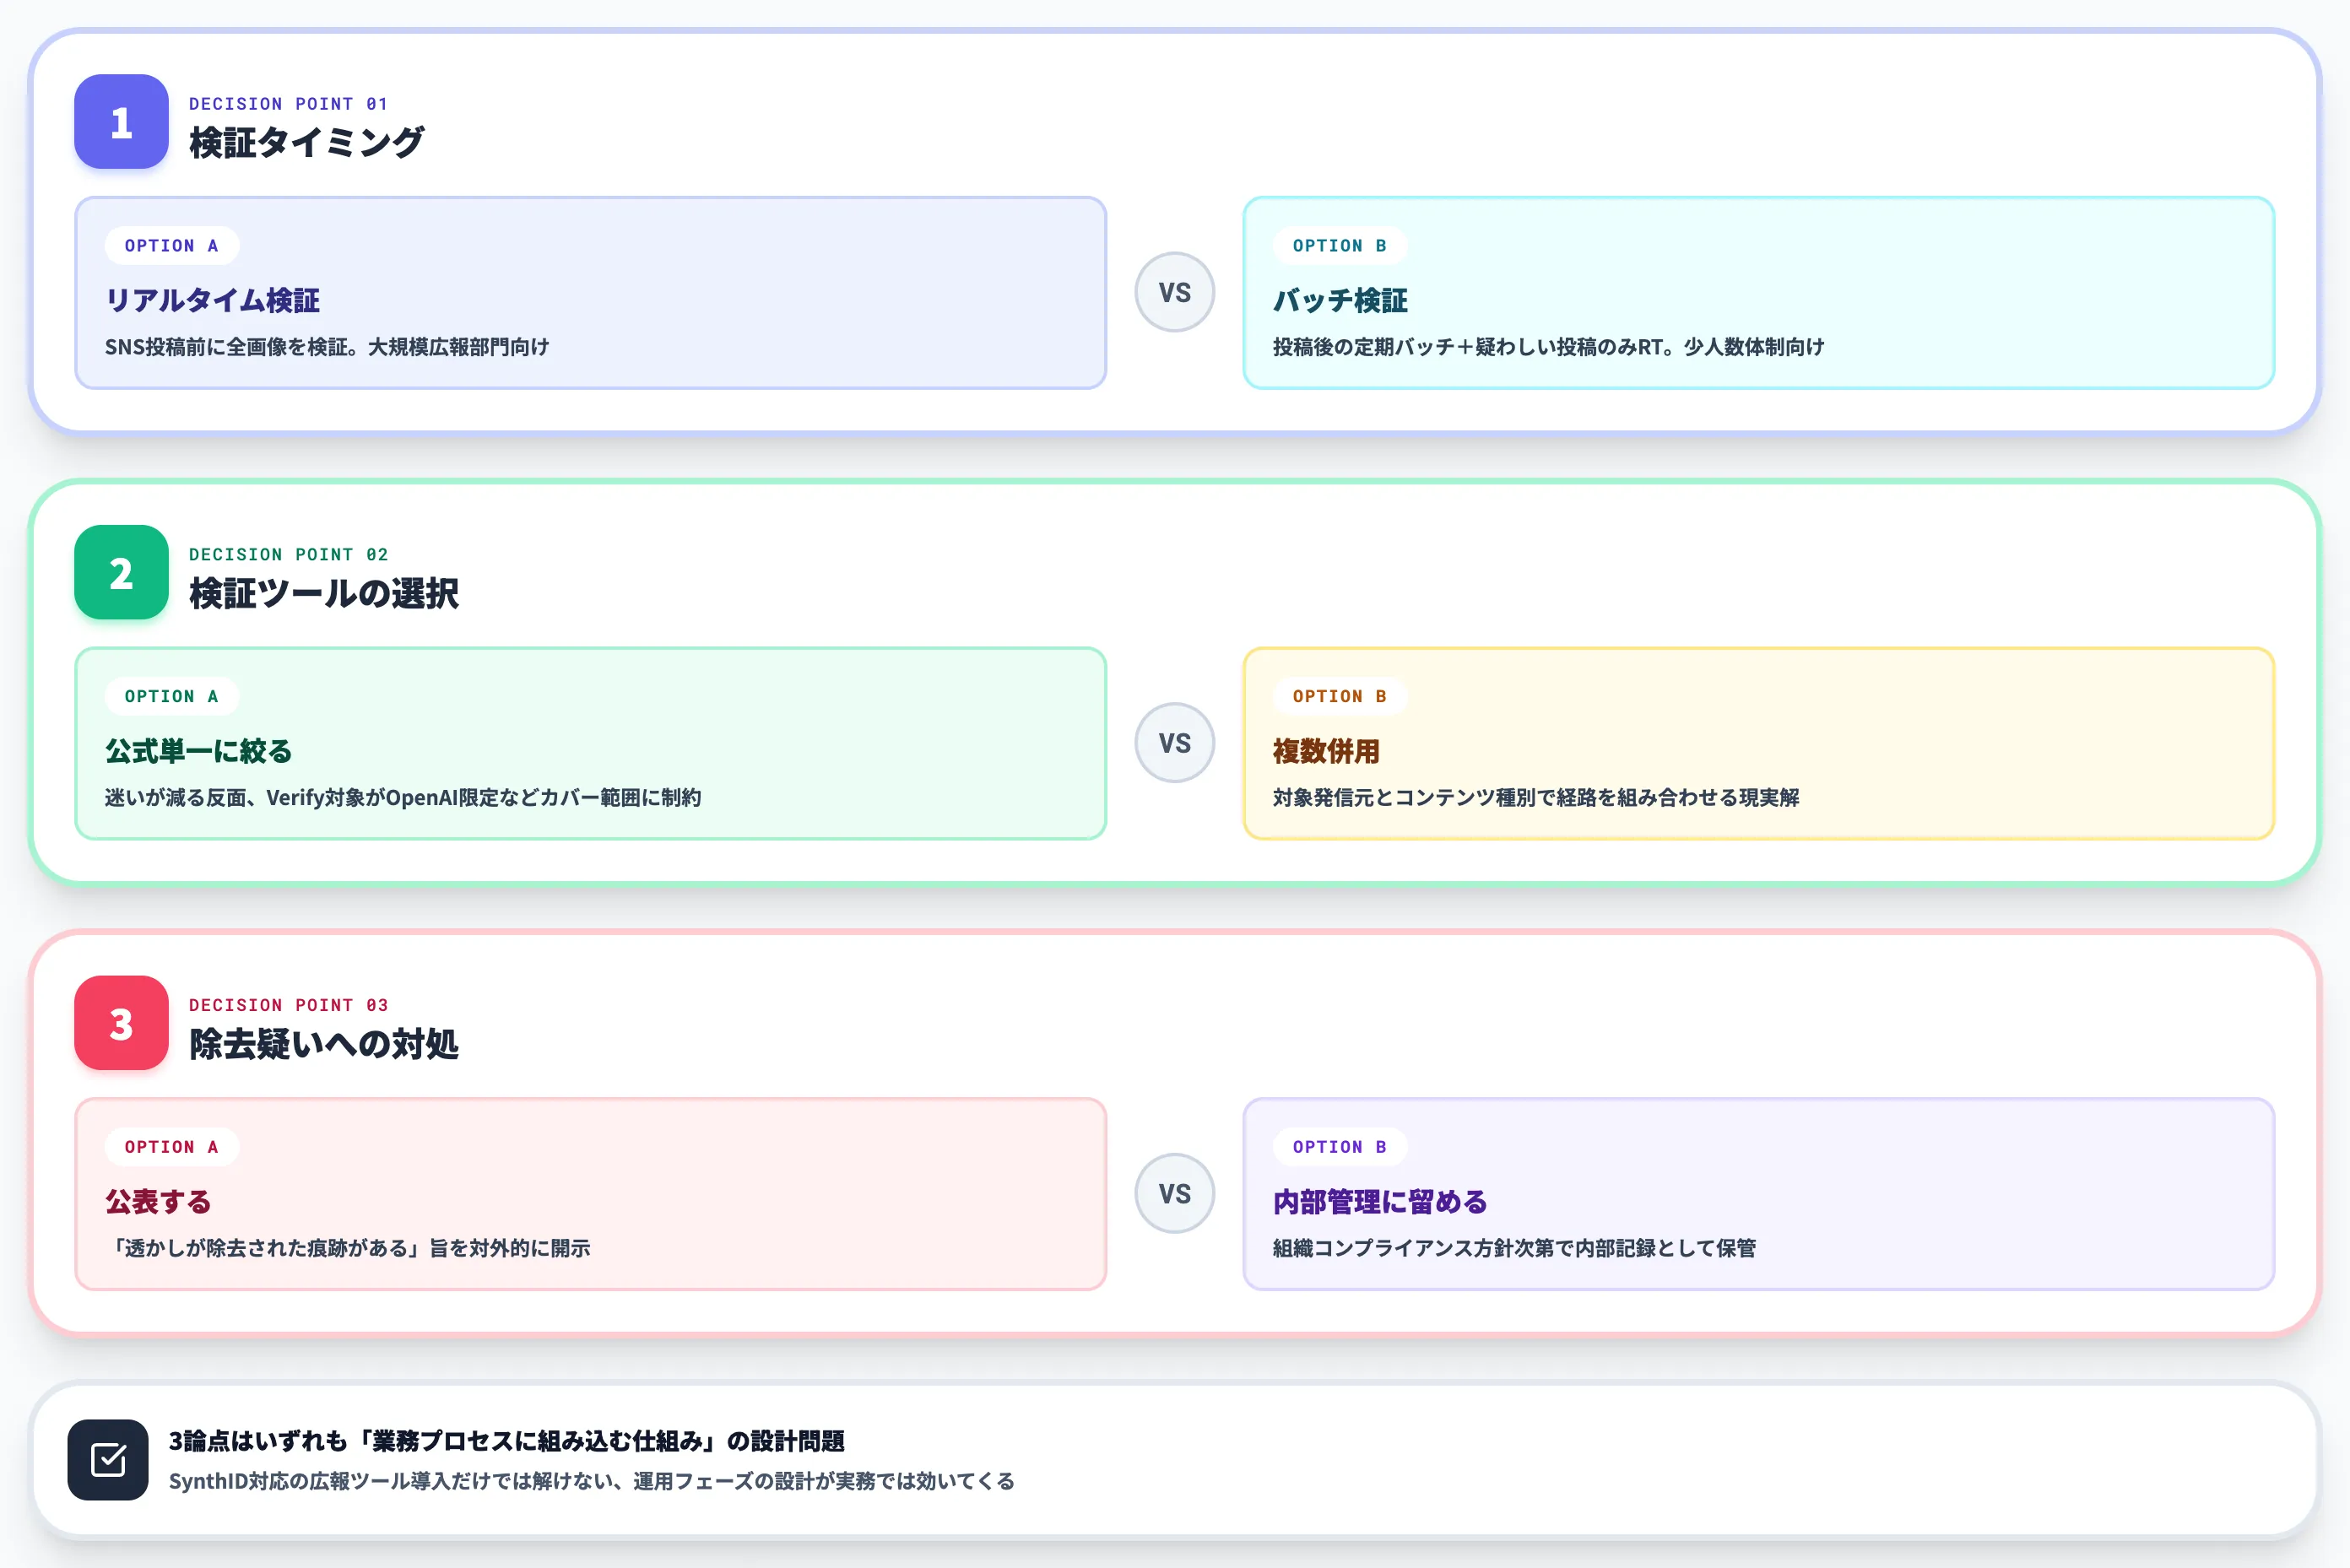Click the 検証ツールの選択 heading
This screenshot has height=1568, width=2350.
click(x=323, y=593)
